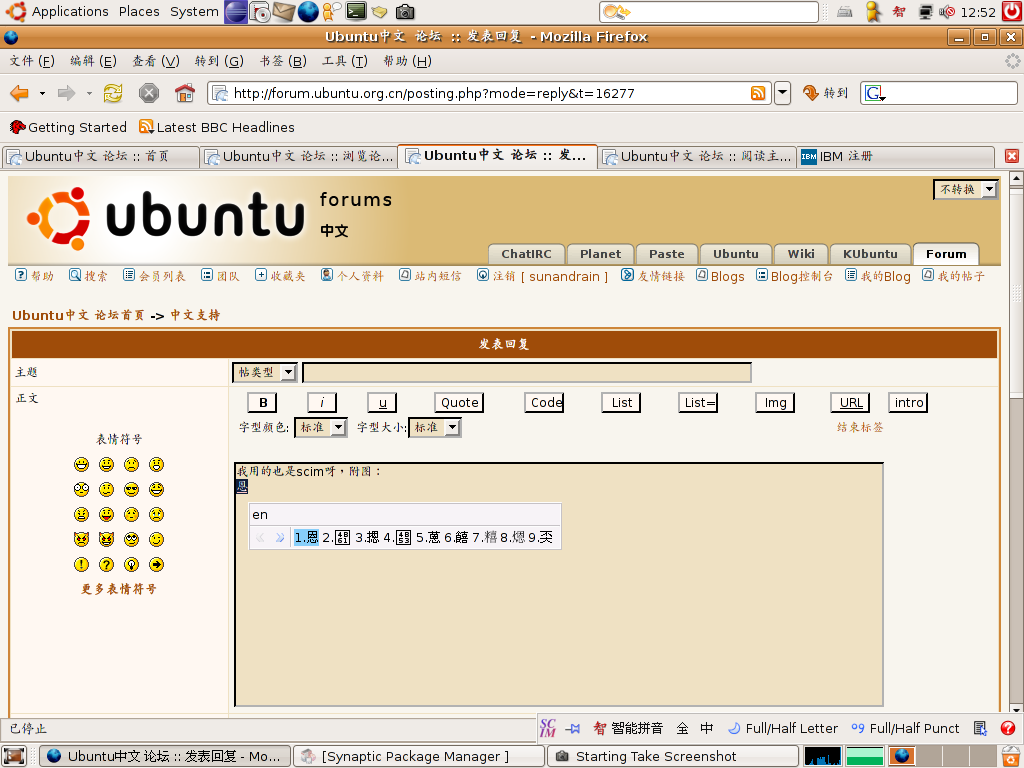The width and height of the screenshot is (1024, 768).
Task: Click the volume speaker icon in the system tray
Action: [x=947, y=12]
